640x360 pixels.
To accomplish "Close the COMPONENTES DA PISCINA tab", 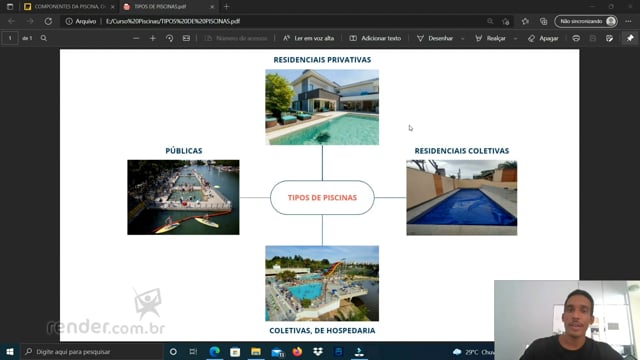I will click(x=112, y=7).
